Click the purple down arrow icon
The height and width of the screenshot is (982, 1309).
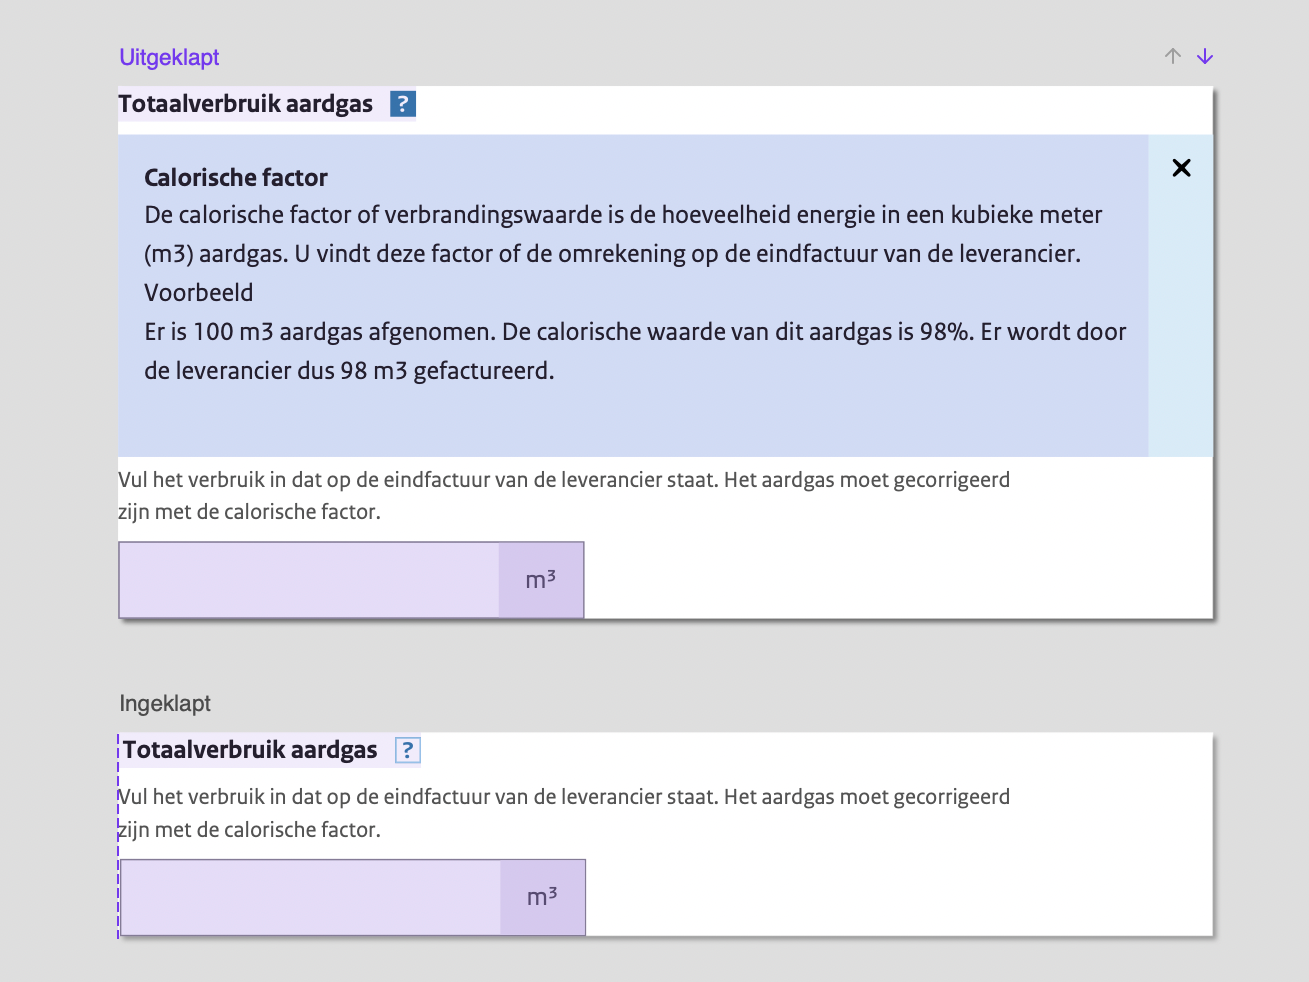[x=1204, y=56]
